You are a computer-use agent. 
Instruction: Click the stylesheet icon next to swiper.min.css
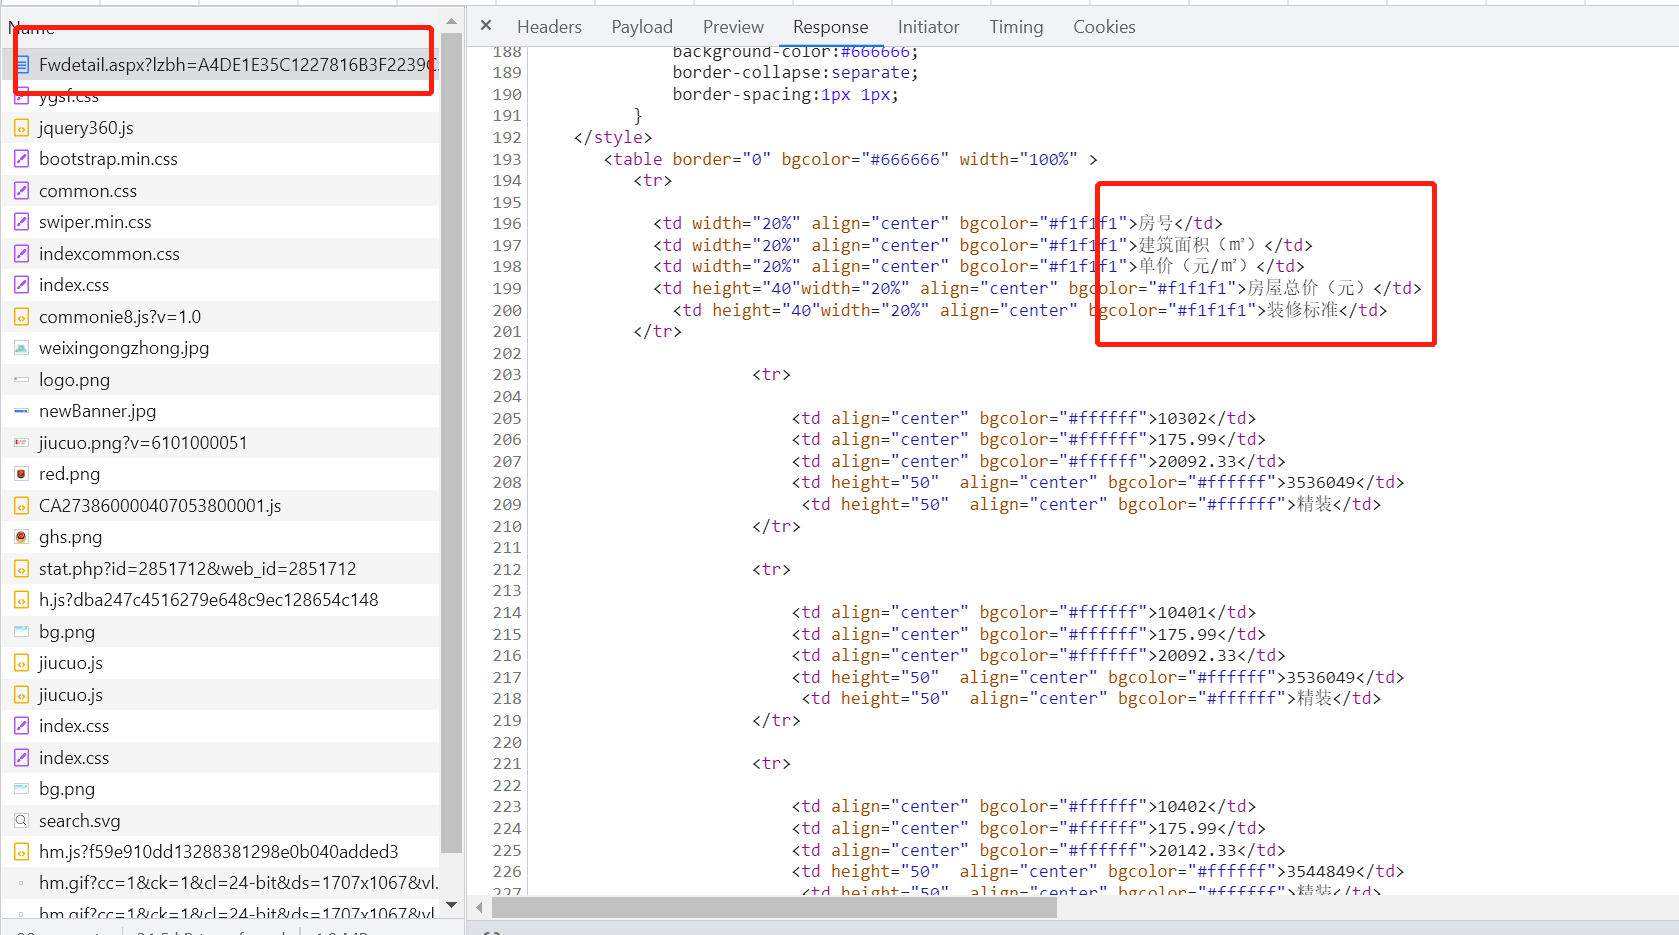[x=21, y=222]
